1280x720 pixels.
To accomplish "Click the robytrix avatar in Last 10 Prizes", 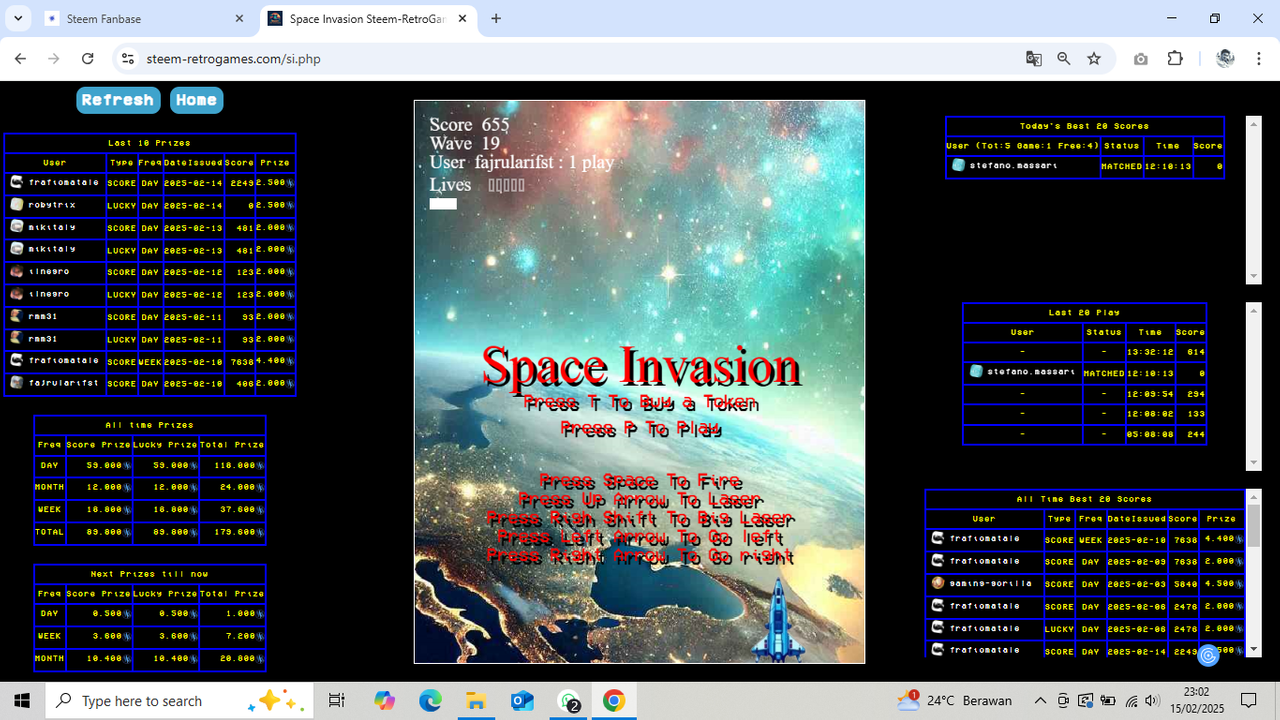I will tap(16, 204).
